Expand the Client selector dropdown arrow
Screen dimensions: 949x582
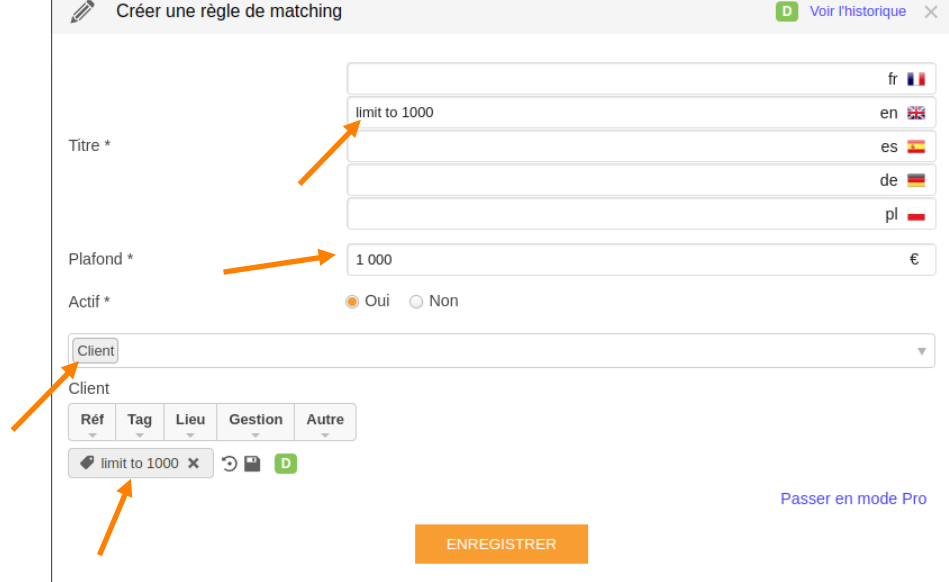pos(922,351)
